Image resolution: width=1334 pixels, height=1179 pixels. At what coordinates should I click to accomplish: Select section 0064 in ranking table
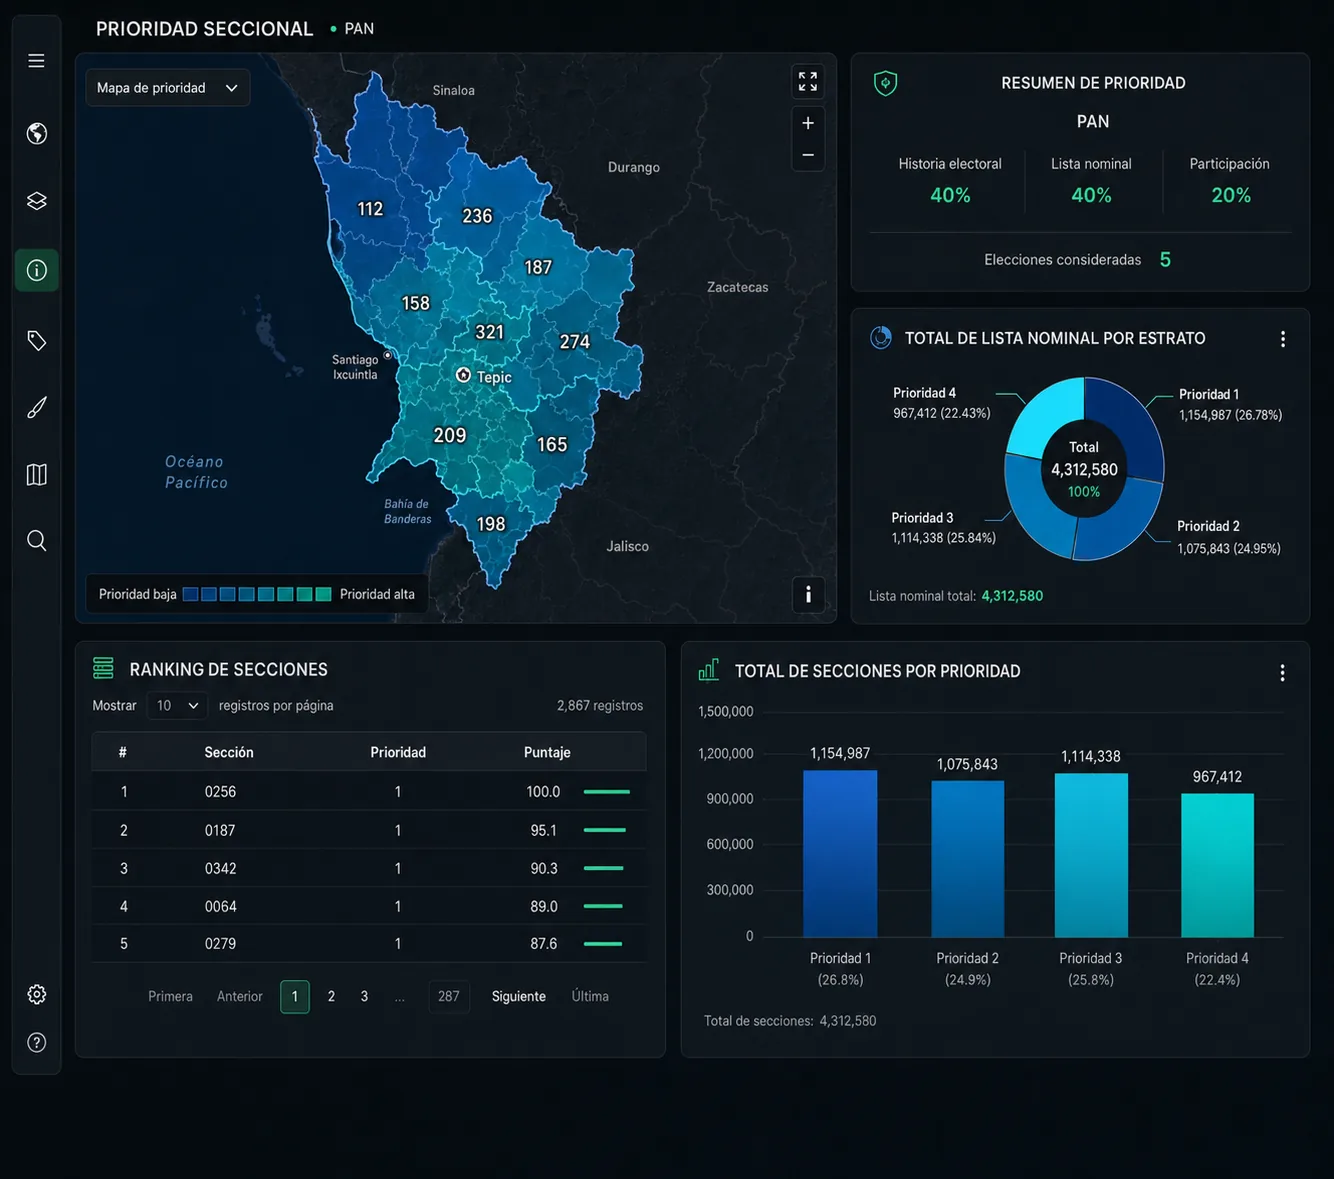point(369,906)
